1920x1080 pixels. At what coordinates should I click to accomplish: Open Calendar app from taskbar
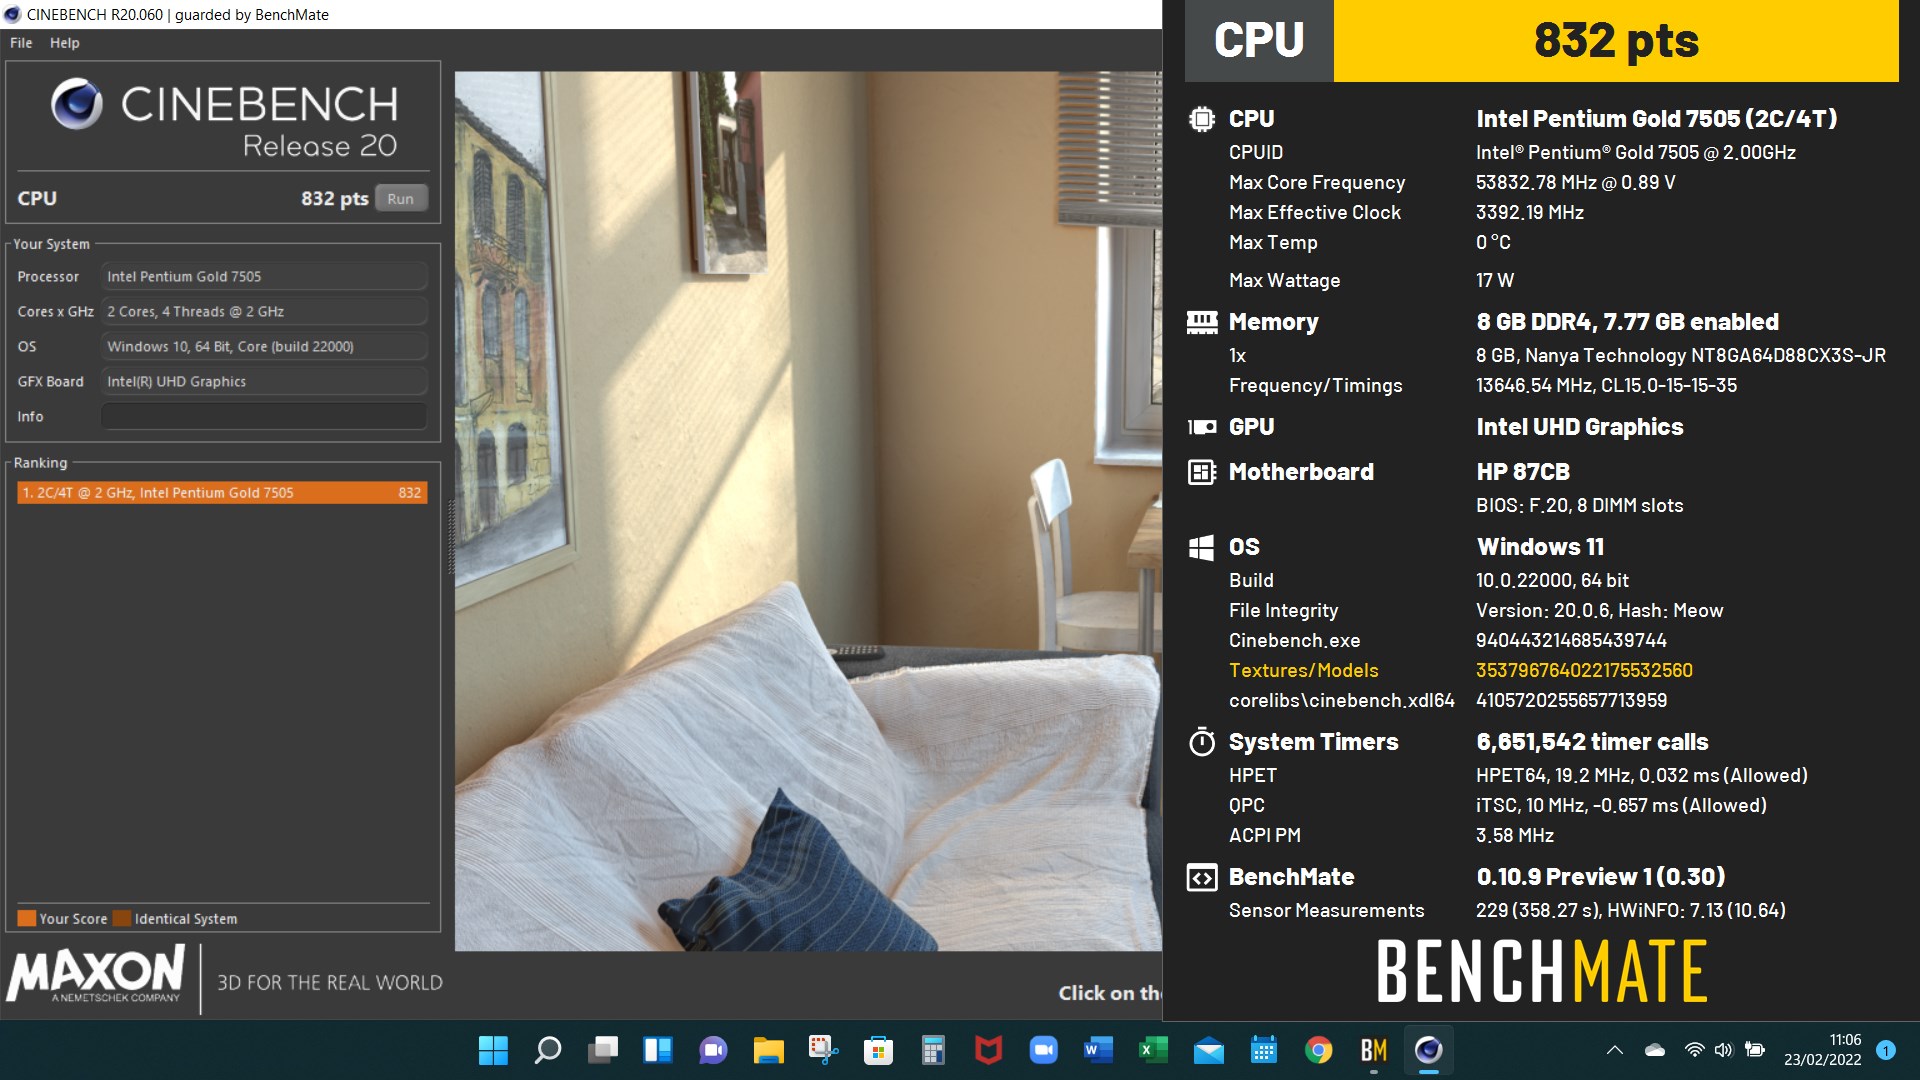pos(1263,1050)
